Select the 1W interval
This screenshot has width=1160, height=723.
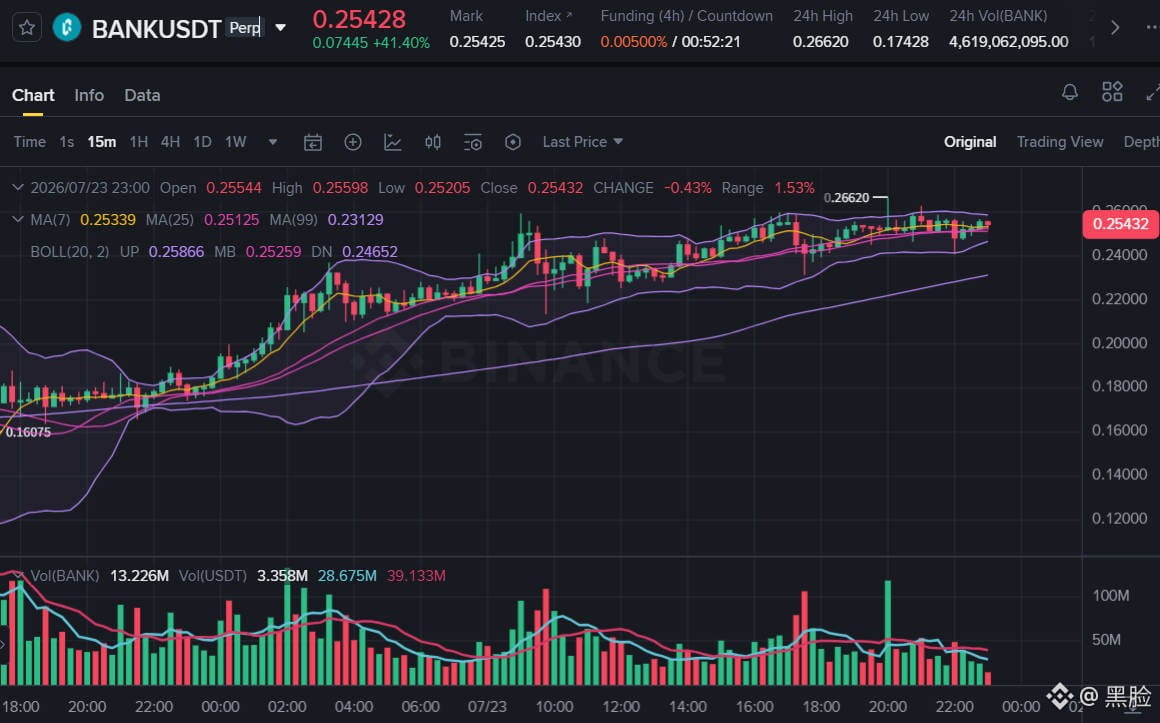tap(235, 142)
